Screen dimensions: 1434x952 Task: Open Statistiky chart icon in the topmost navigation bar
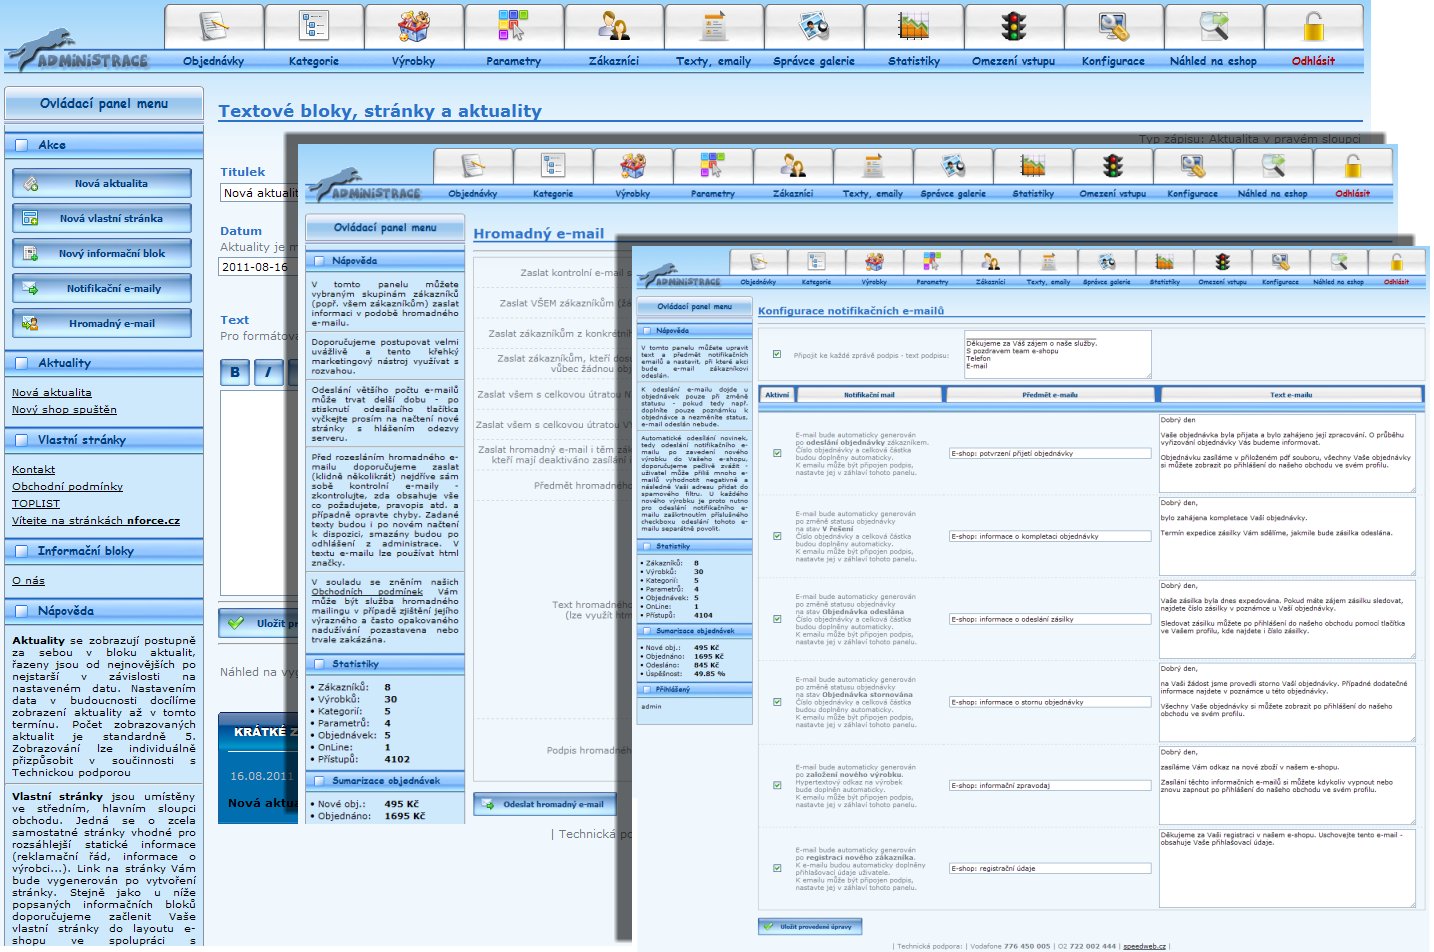(913, 27)
